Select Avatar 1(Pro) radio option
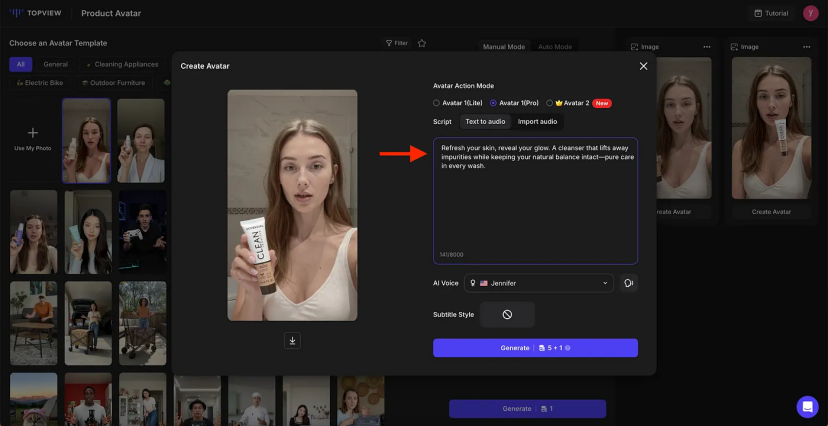 tap(514, 103)
